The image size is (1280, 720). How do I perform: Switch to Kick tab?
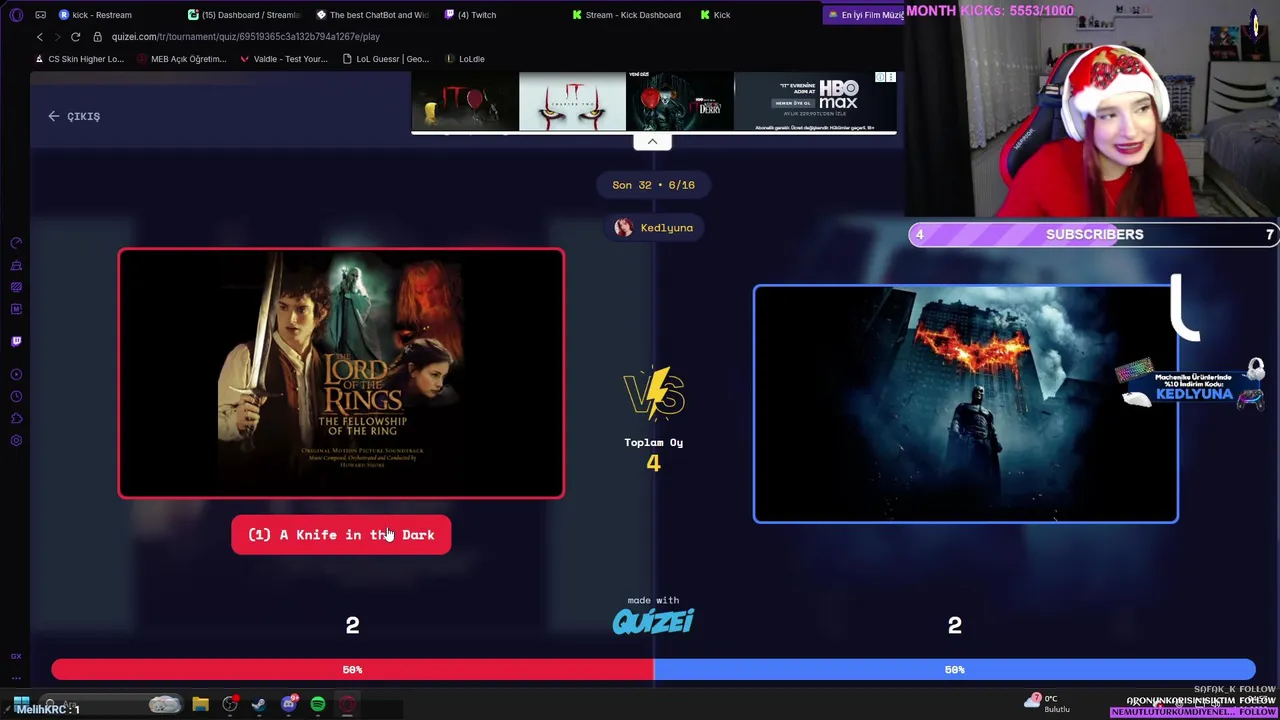(x=715, y=15)
